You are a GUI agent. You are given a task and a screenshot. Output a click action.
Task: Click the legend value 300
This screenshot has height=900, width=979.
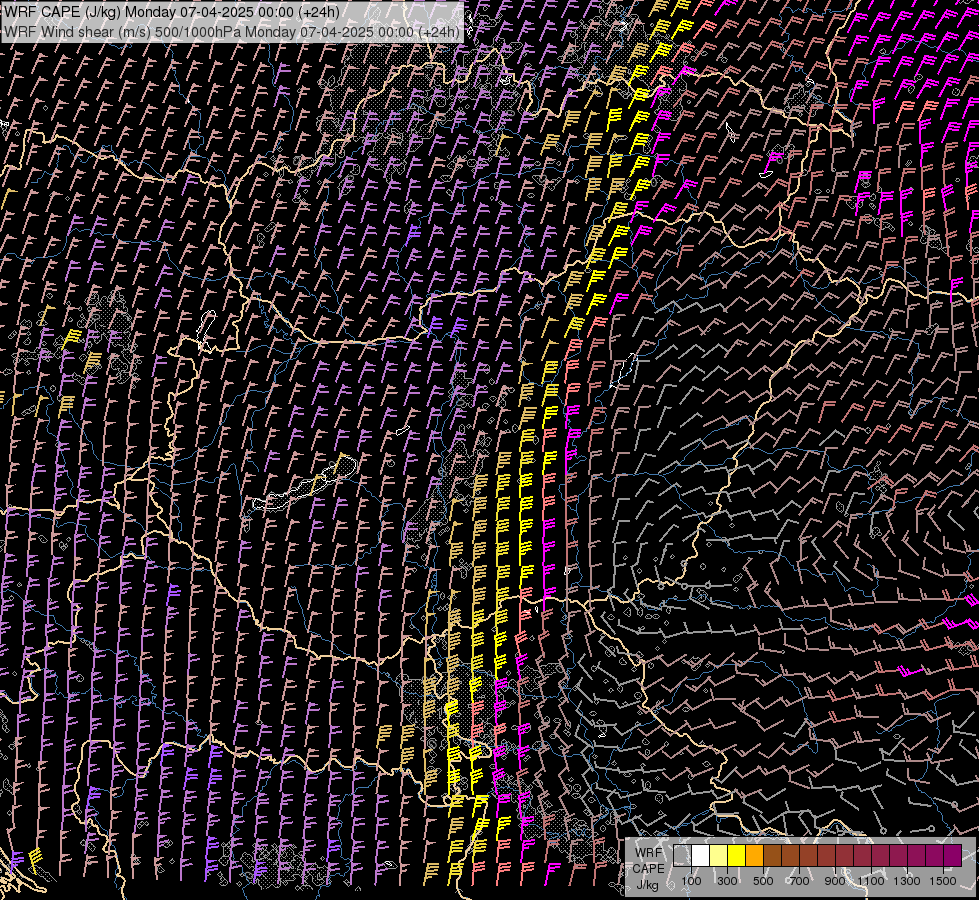pyautogui.click(x=727, y=881)
